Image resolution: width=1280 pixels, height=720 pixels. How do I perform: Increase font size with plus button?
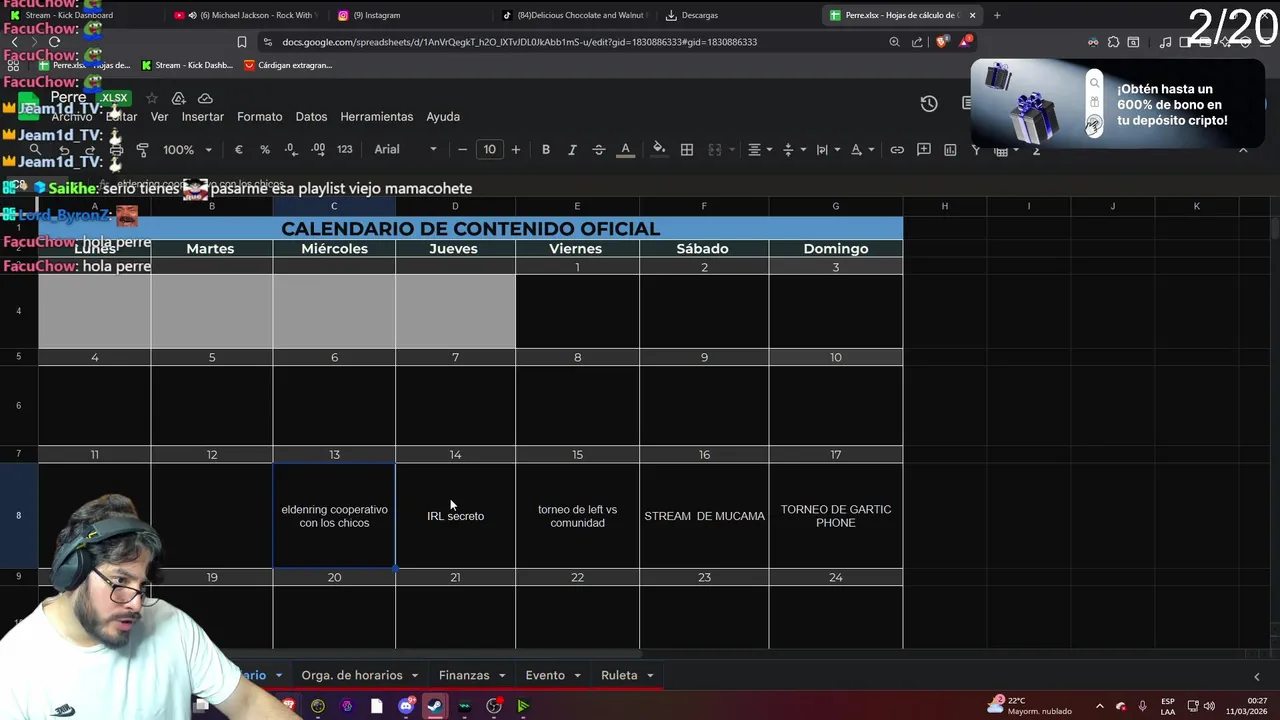coord(516,149)
